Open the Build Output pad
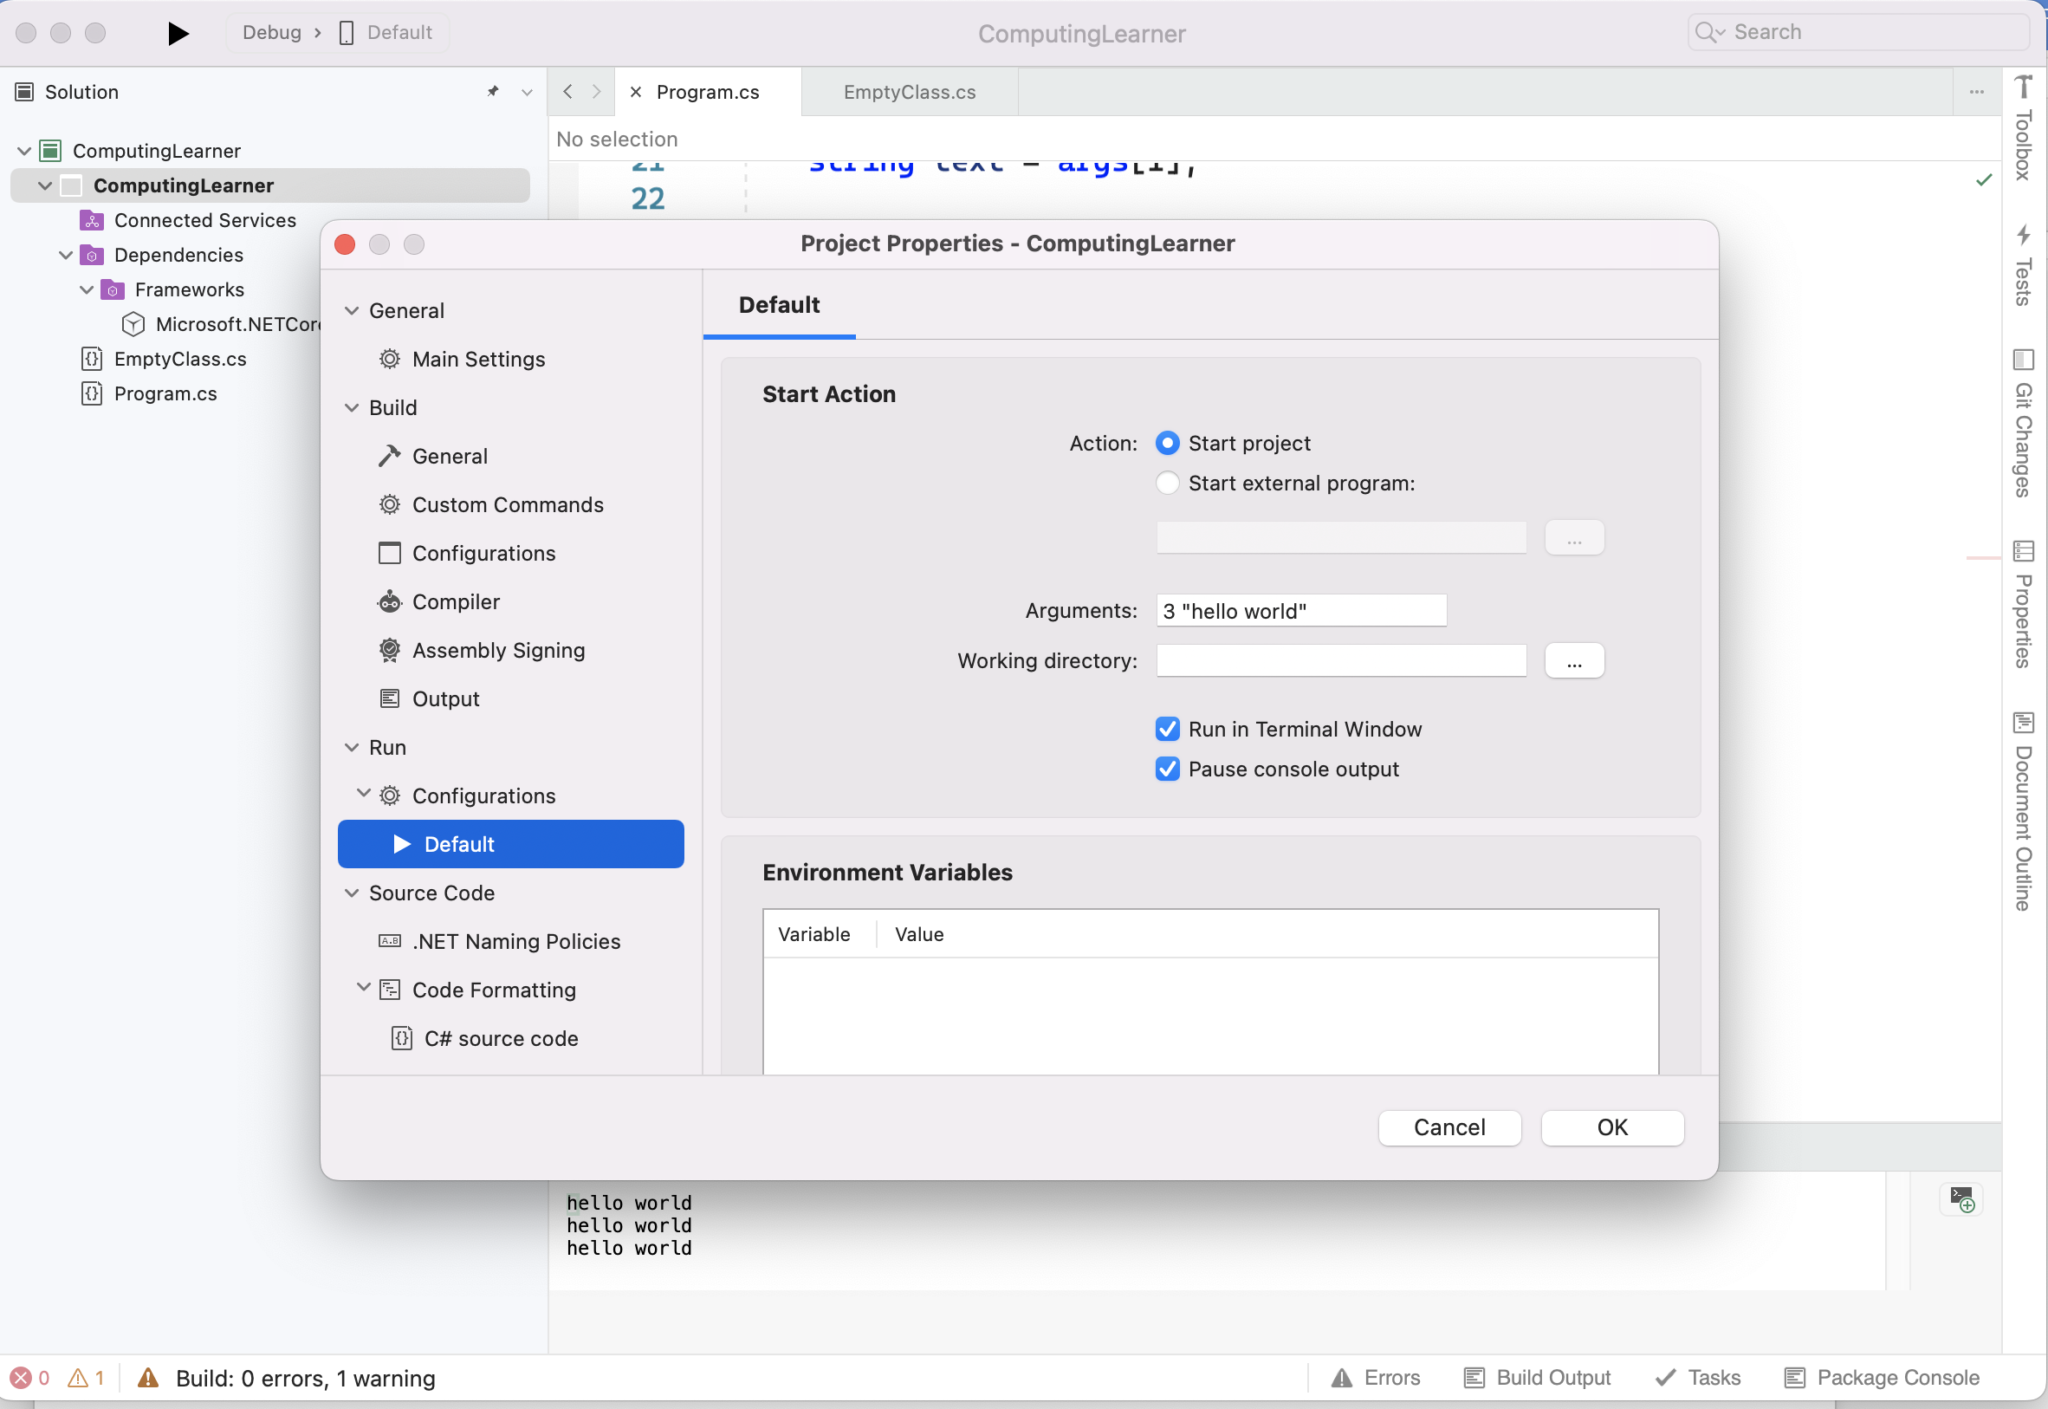Image resolution: width=2048 pixels, height=1409 pixels. click(x=1538, y=1378)
